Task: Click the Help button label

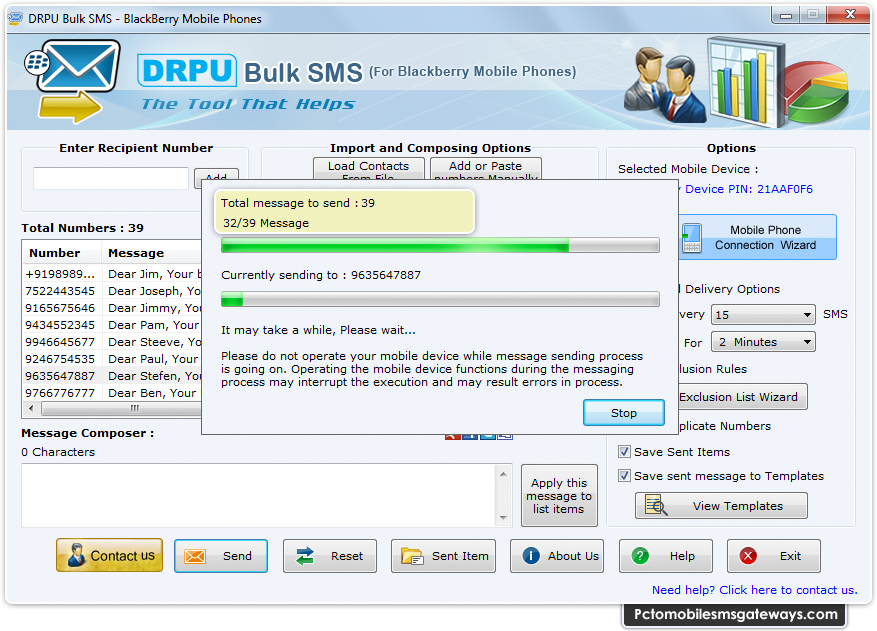Action: tap(682, 556)
